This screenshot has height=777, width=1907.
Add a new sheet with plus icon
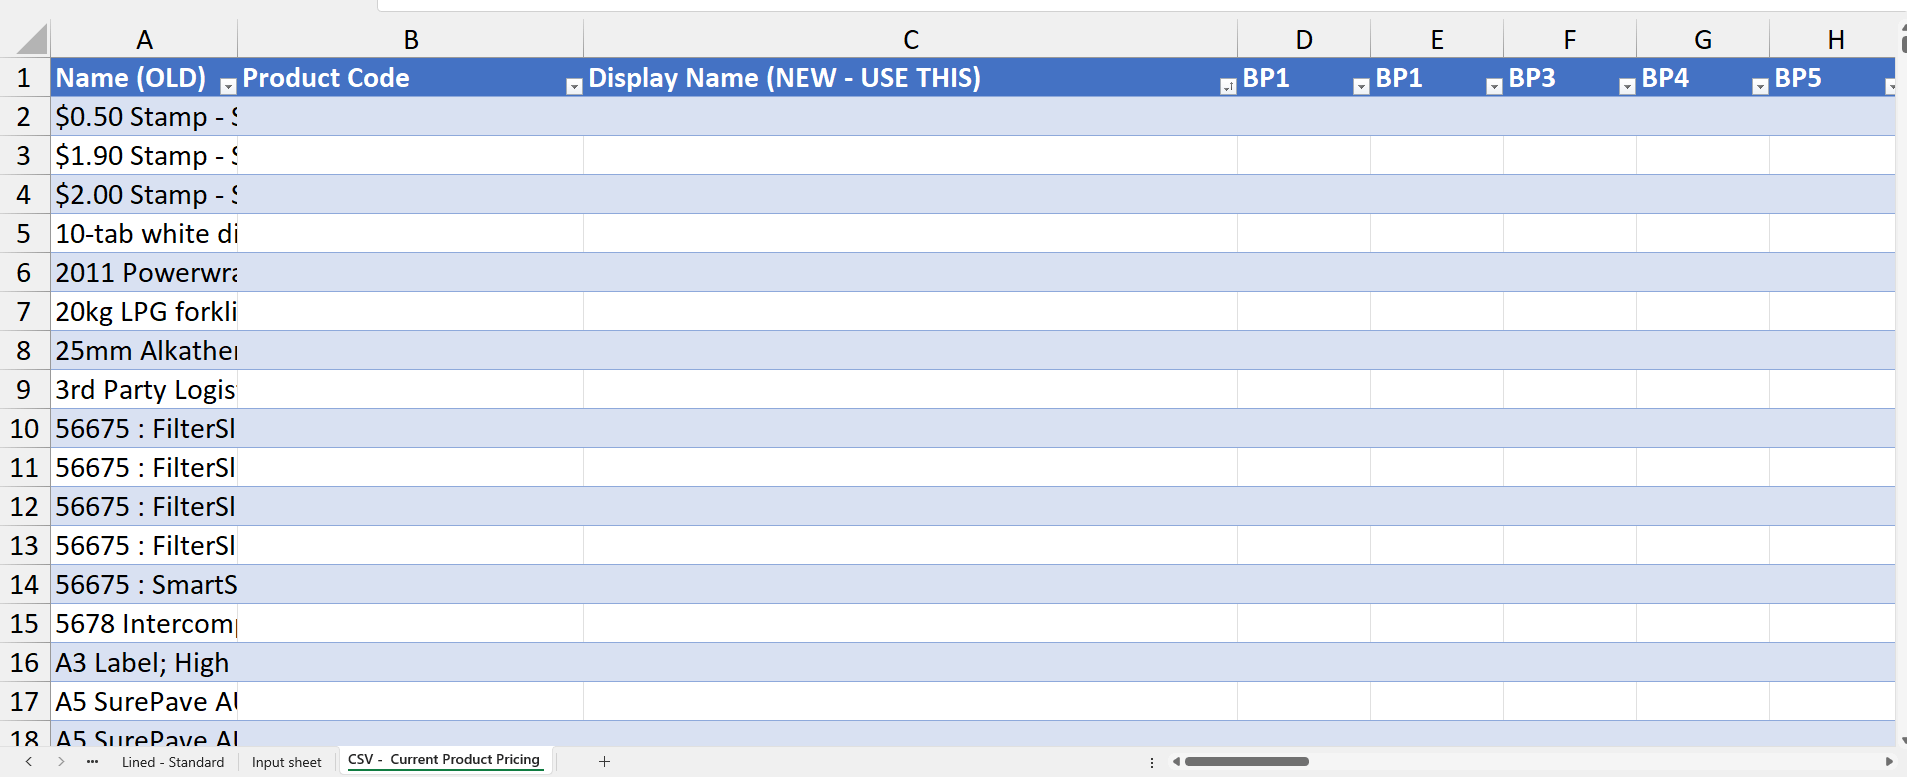coord(604,762)
